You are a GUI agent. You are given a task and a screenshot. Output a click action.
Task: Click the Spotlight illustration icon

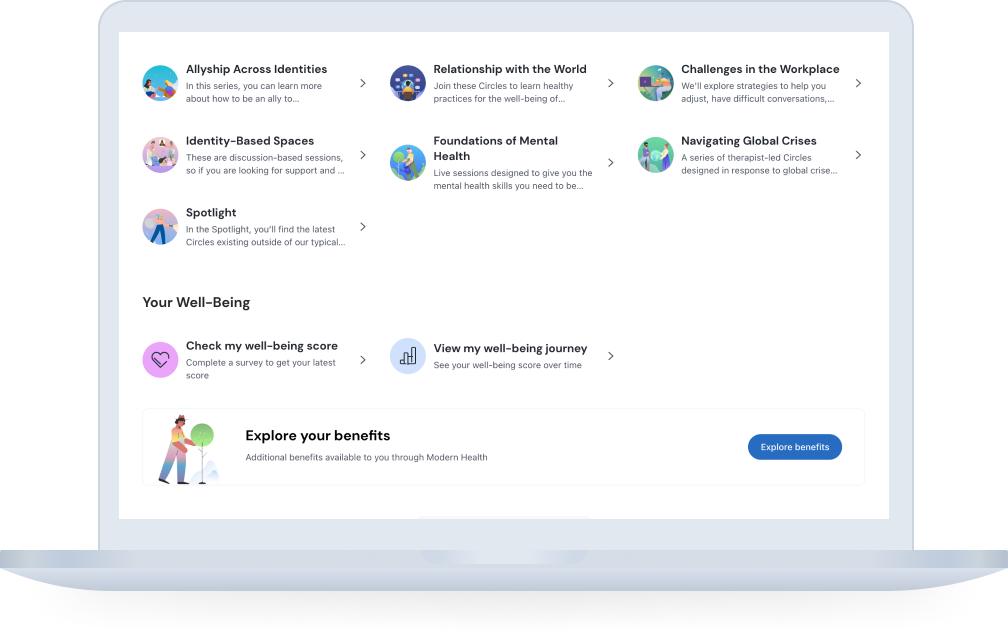coord(160,227)
